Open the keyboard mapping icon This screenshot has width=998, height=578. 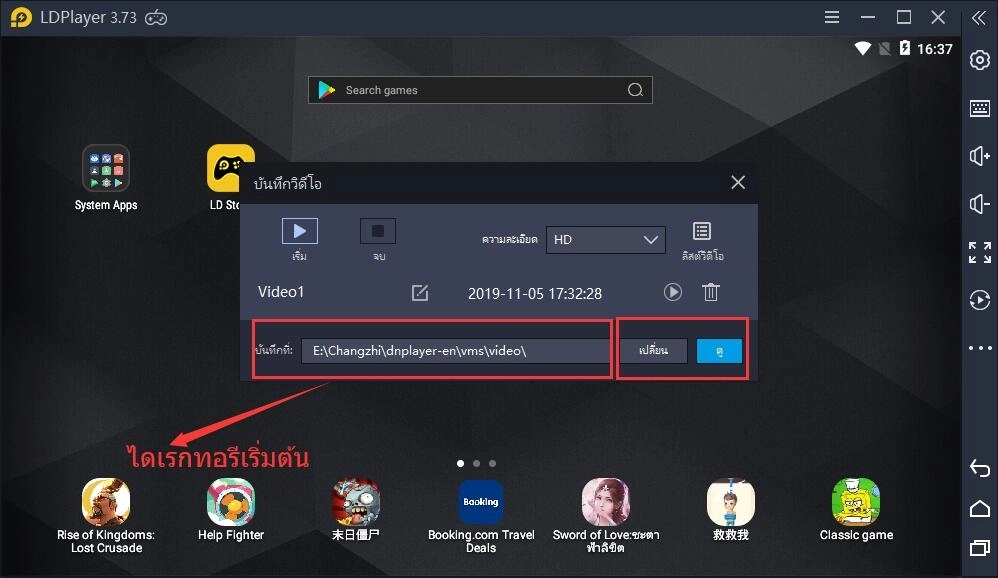980,108
